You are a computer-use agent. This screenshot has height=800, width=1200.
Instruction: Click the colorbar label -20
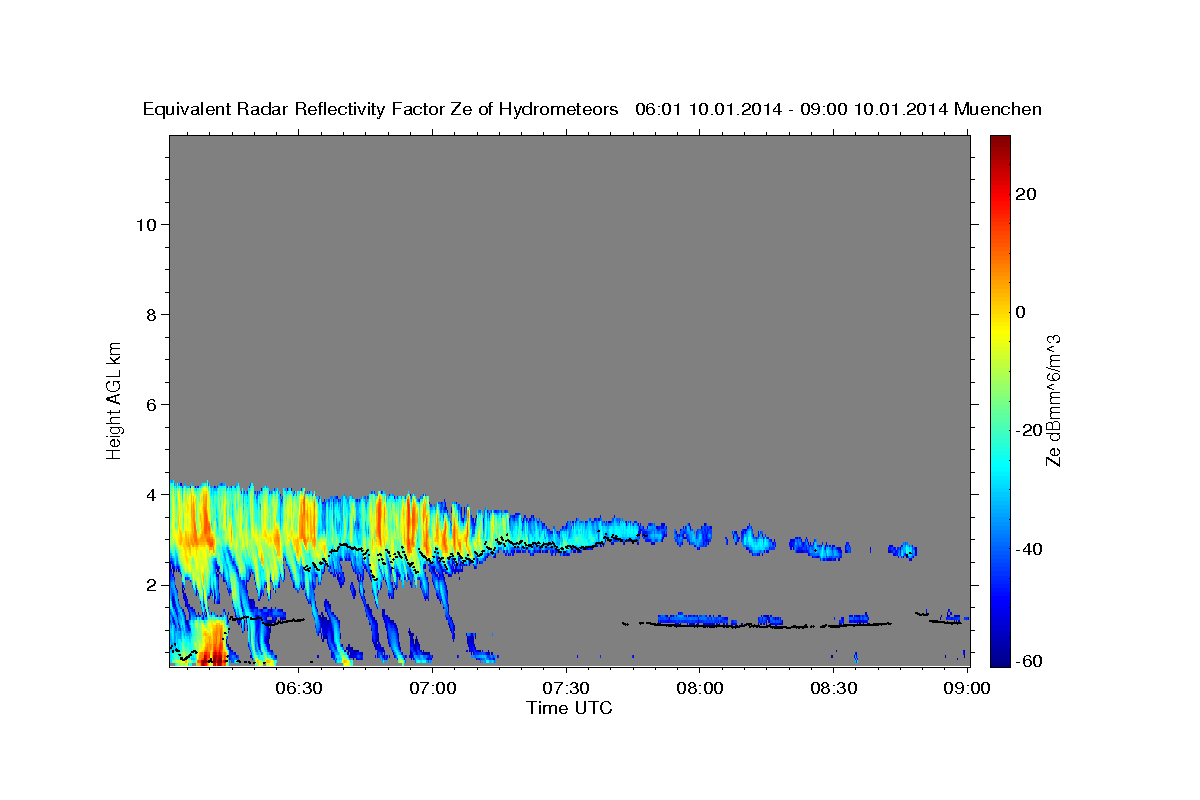(1029, 430)
